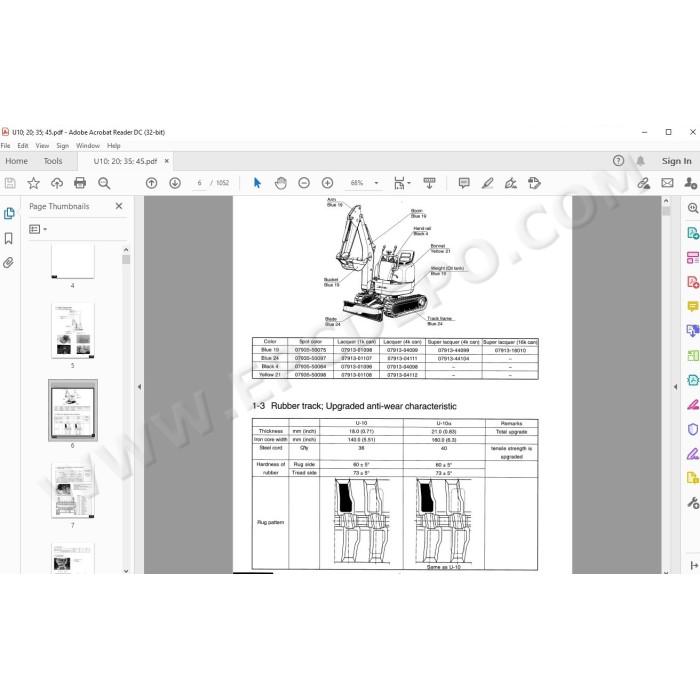
Task: Print the document using printer icon
Action: click(x=80, y=183)
